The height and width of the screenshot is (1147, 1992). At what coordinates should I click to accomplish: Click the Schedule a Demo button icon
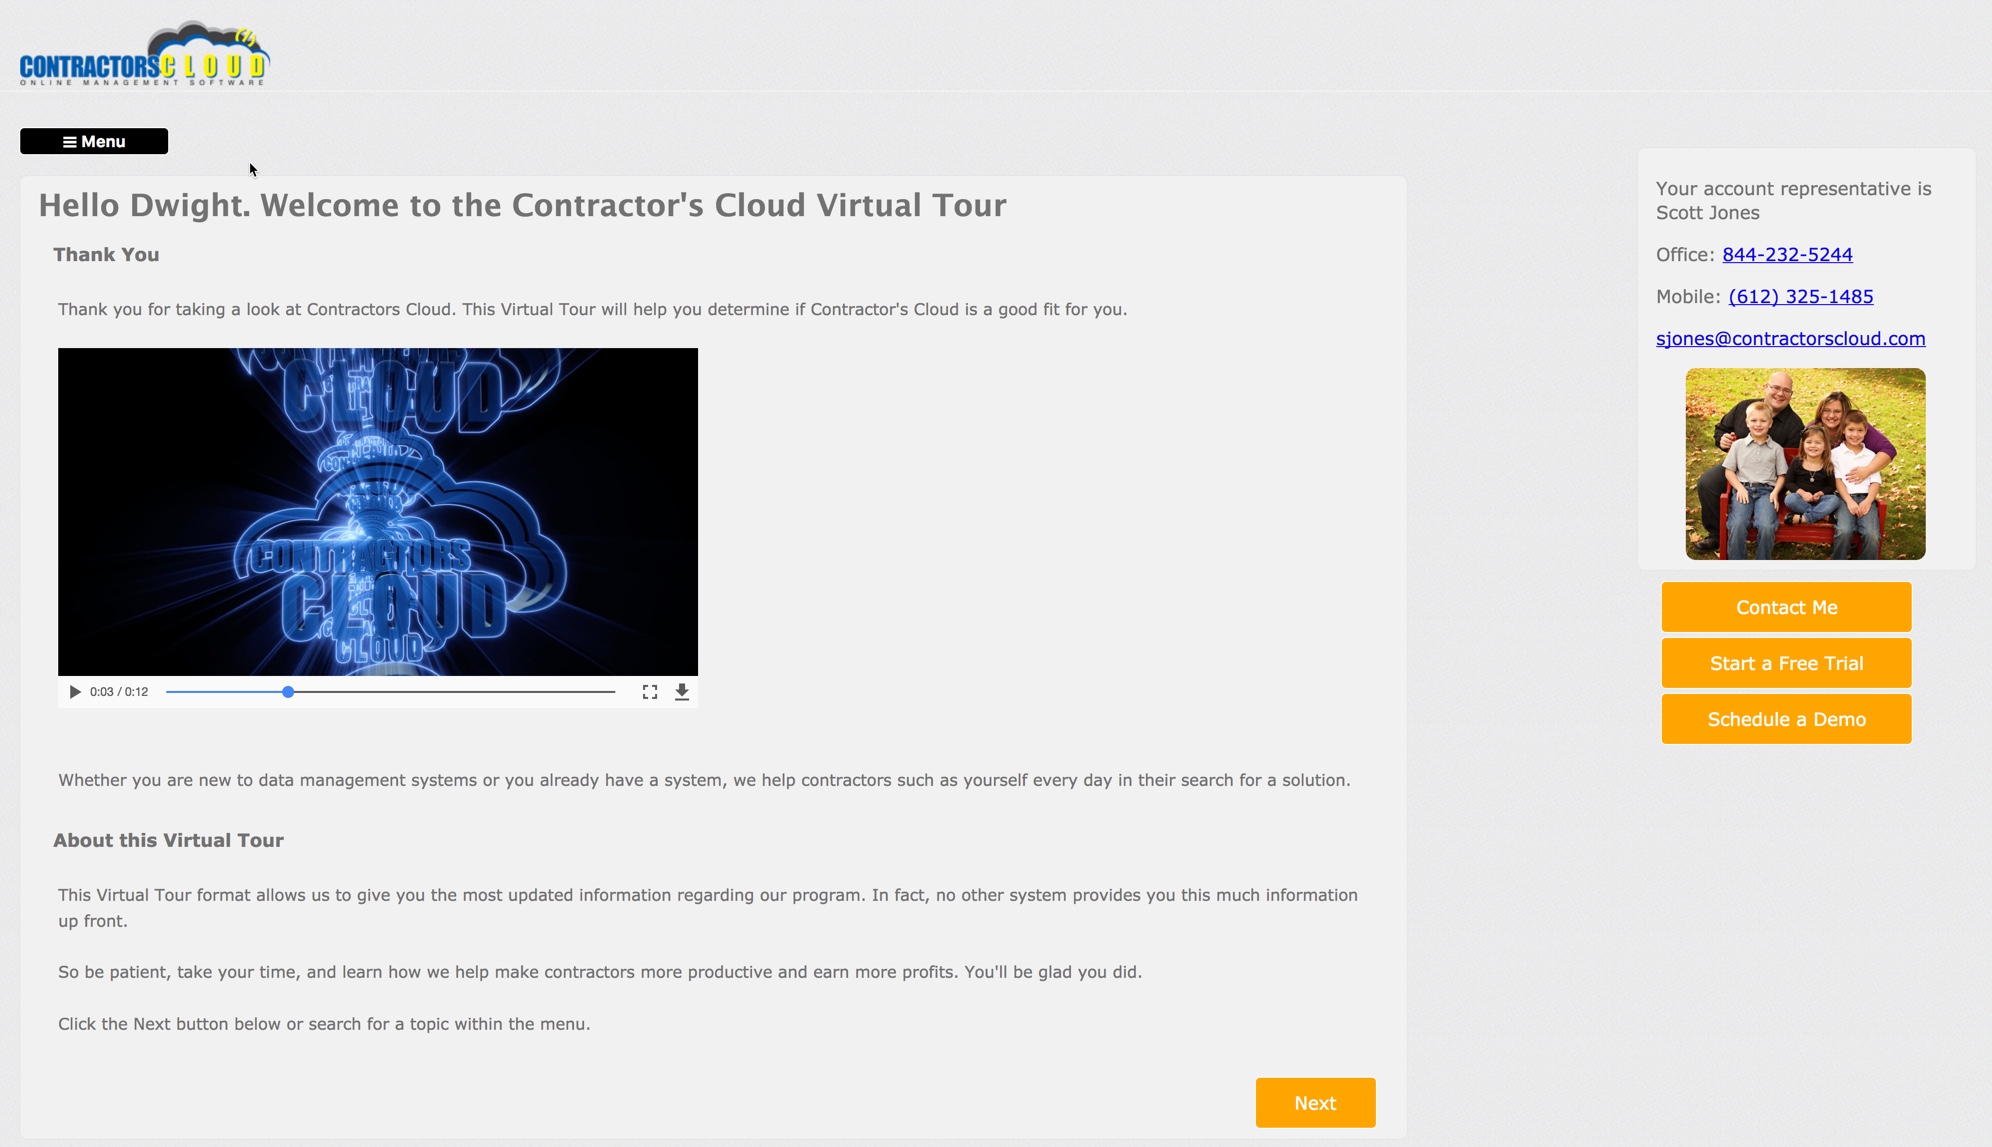pos(1785,719)
